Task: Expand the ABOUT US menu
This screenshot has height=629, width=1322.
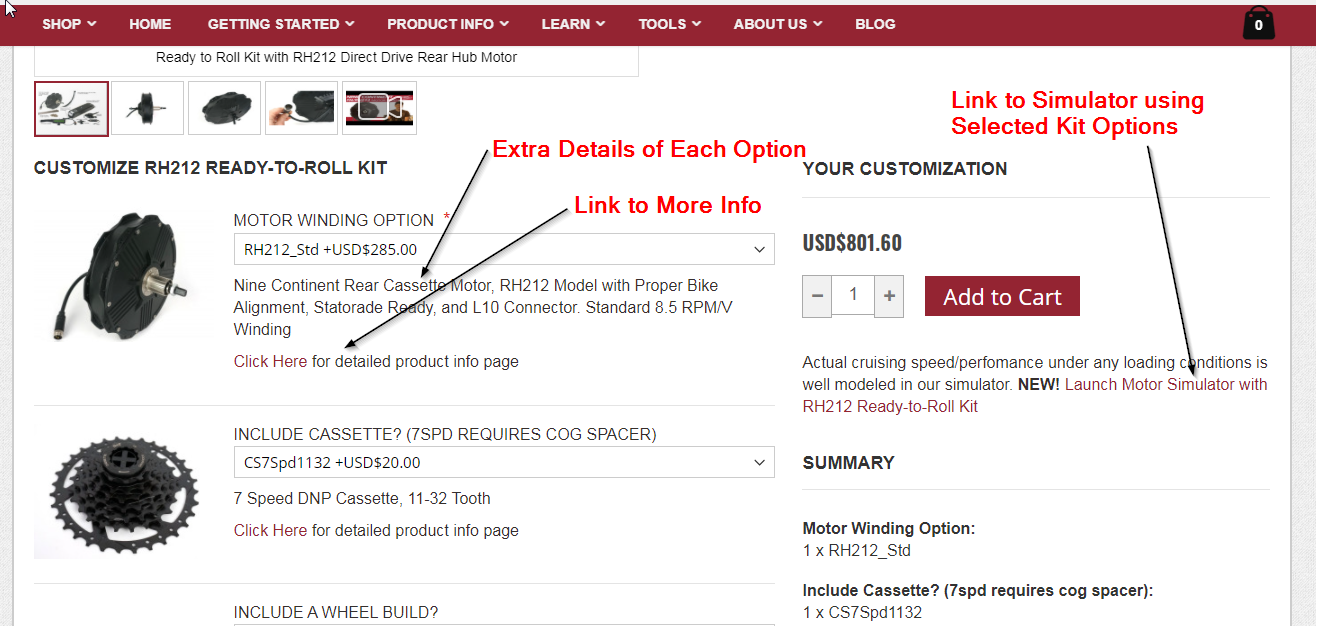Action: coord(778,24)
